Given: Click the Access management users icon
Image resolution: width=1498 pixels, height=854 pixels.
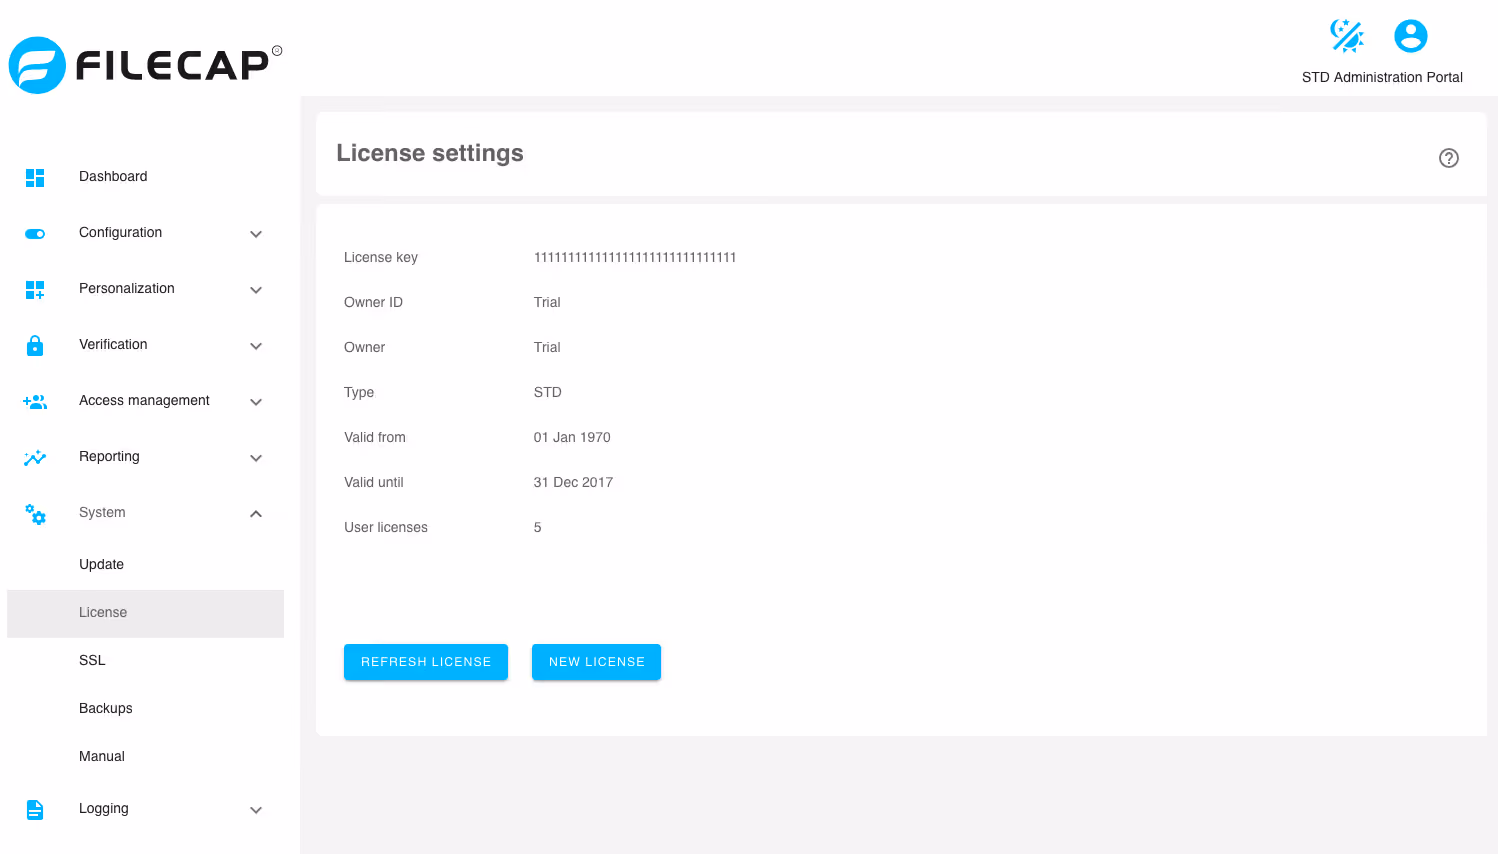Looking at the screenshot, I should (35, 402).
